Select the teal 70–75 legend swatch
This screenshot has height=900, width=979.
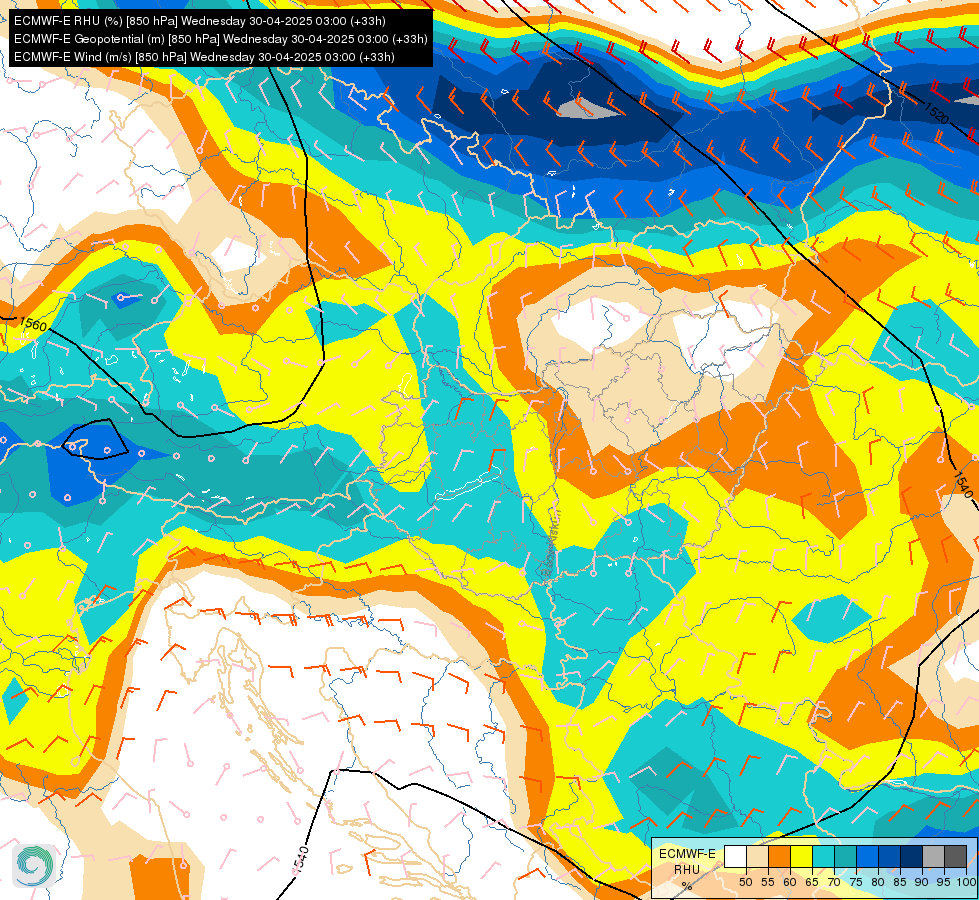pos(845,856)
